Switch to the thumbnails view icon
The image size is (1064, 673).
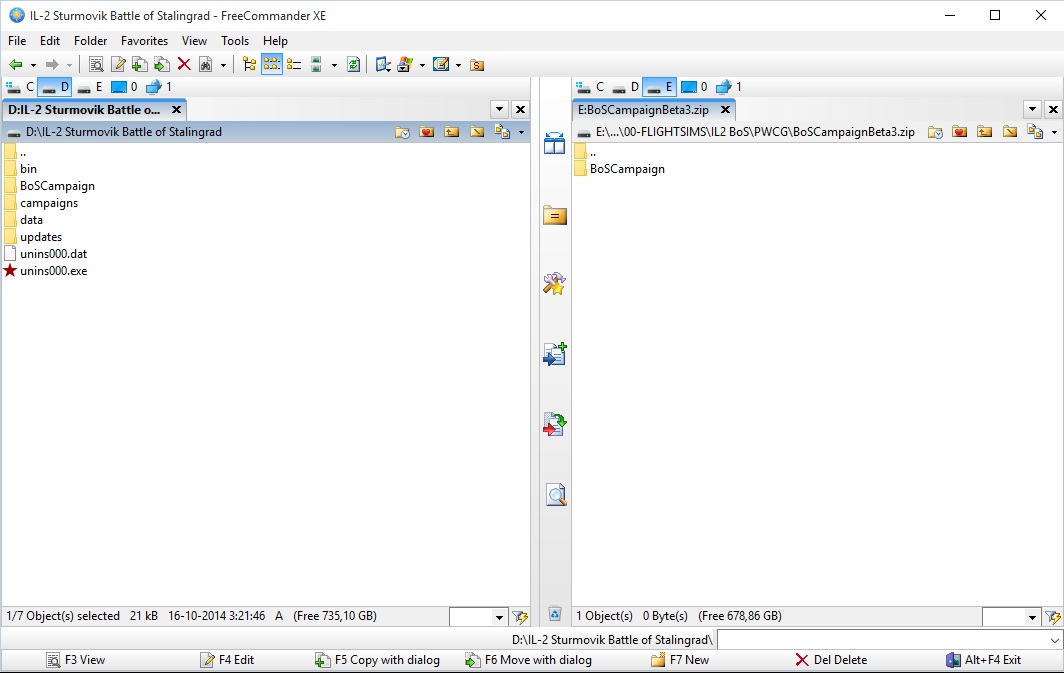[316, 65]
